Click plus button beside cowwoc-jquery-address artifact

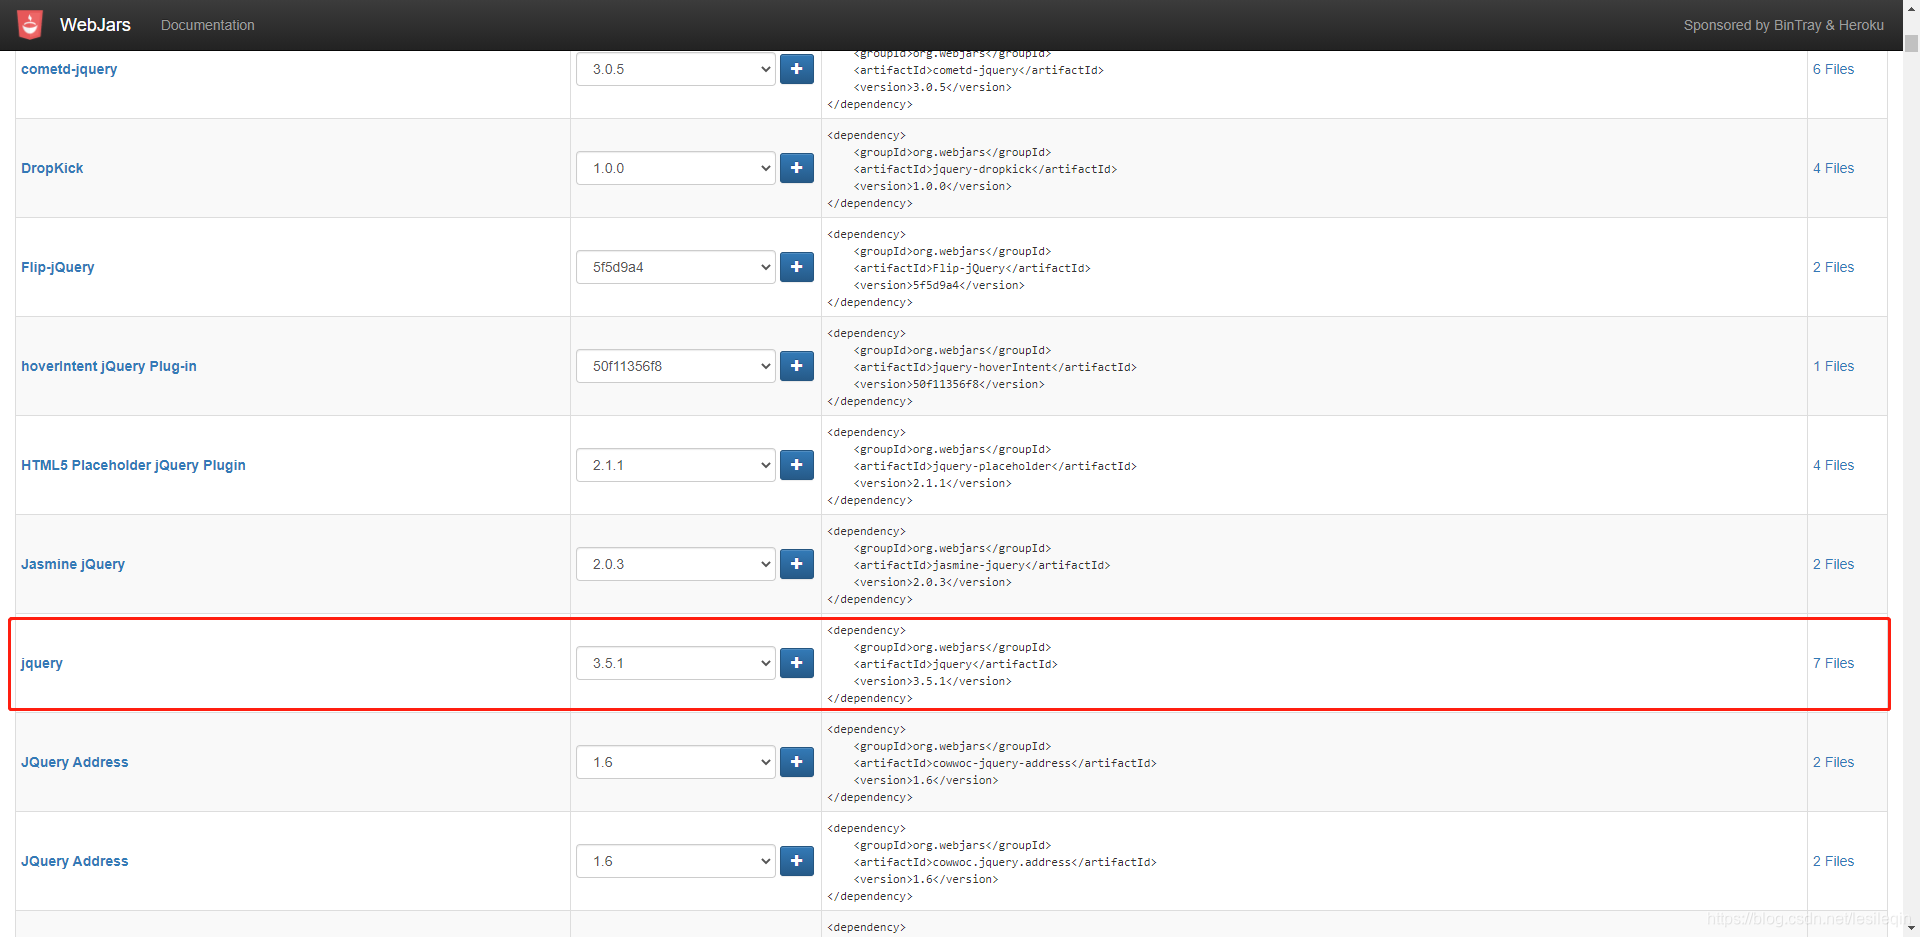[796, 762]
